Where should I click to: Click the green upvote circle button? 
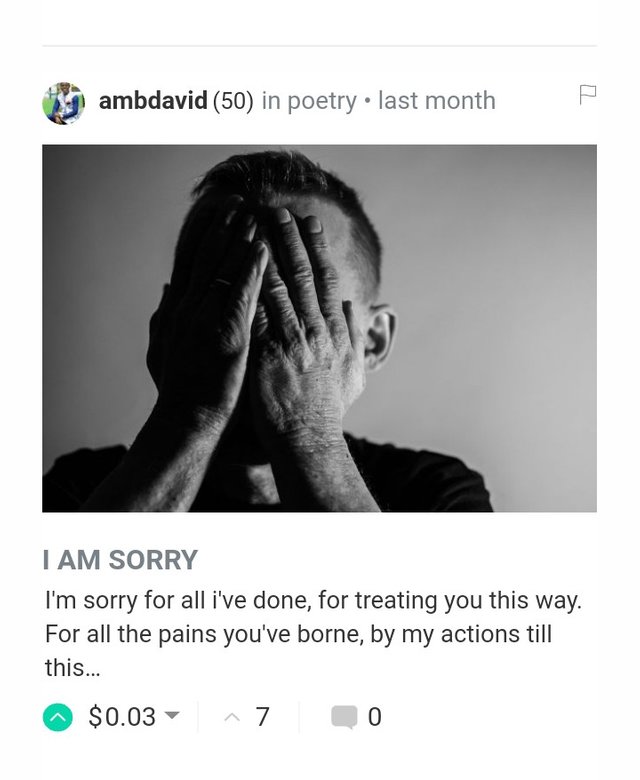pyautogui.click(x=58, y=717)
